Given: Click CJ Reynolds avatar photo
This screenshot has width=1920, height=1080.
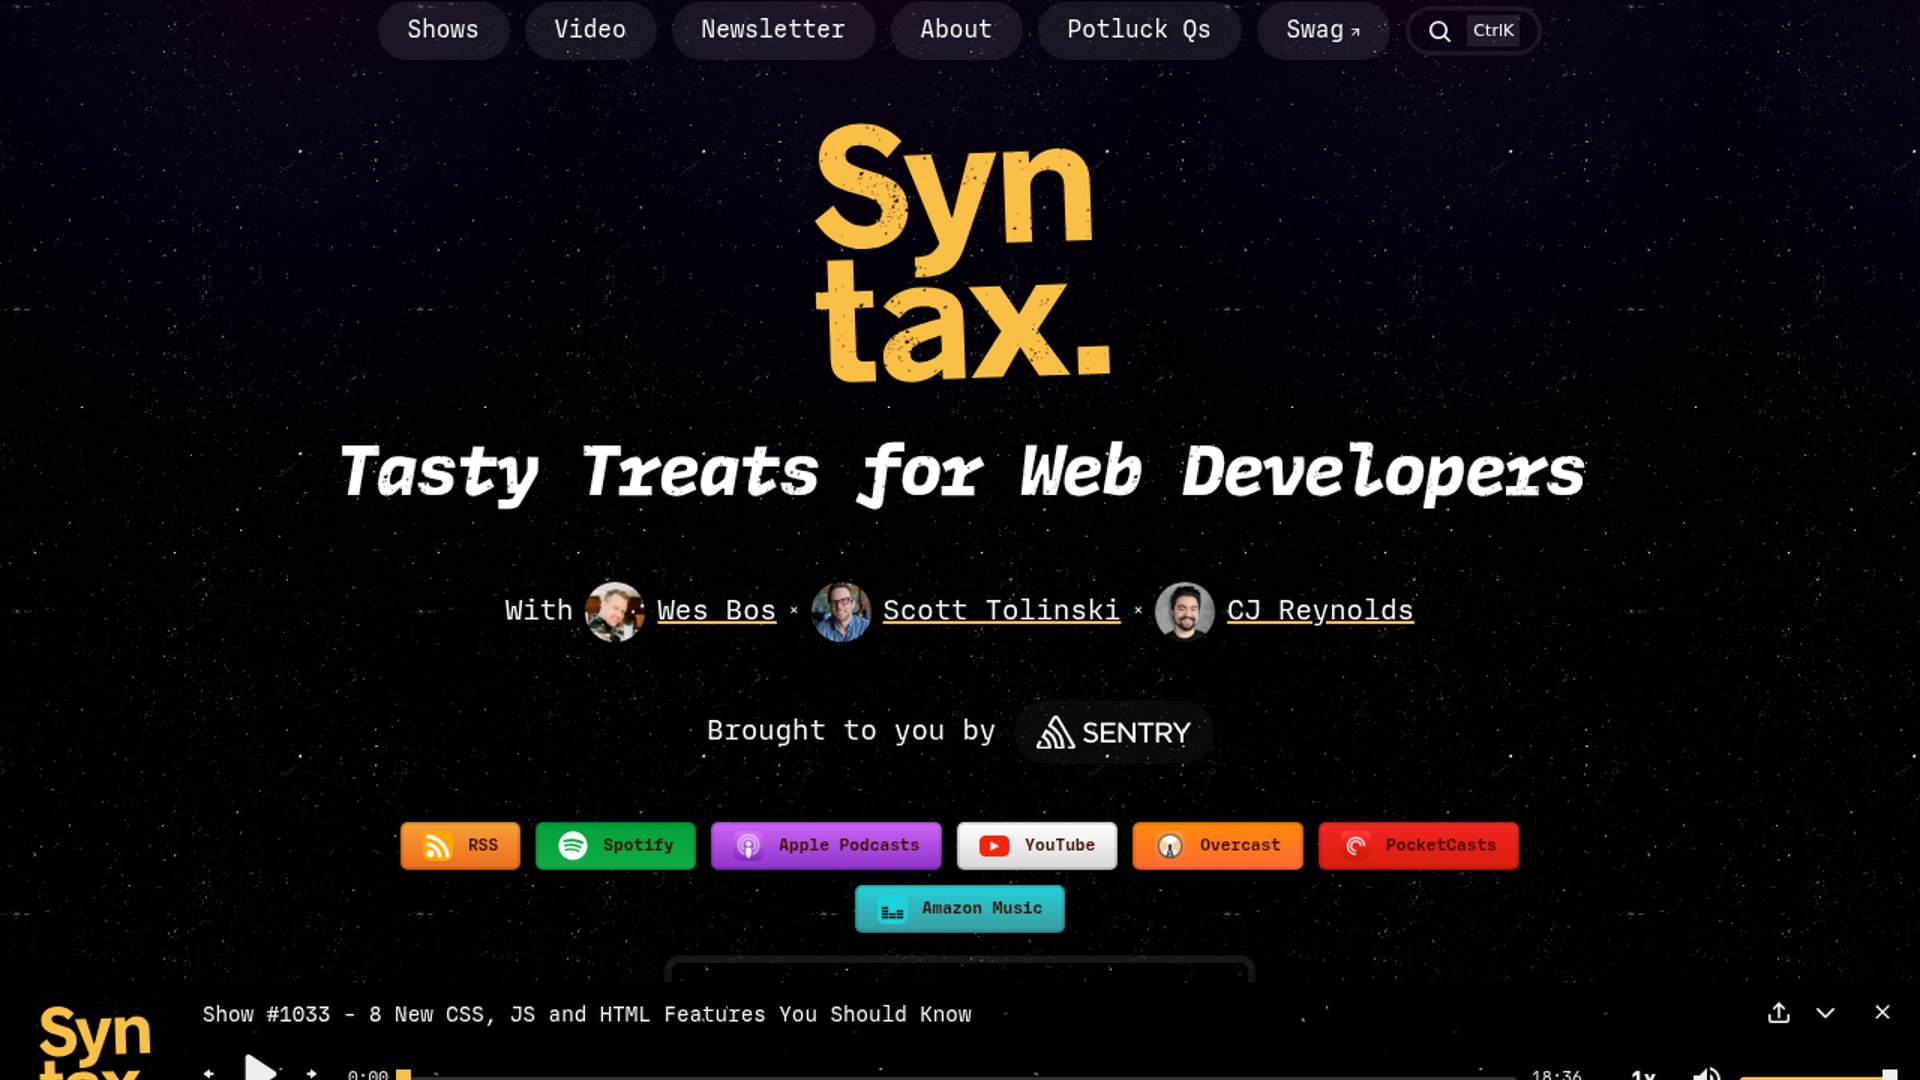Looking at the screenshot, I should coord(1185,611).
